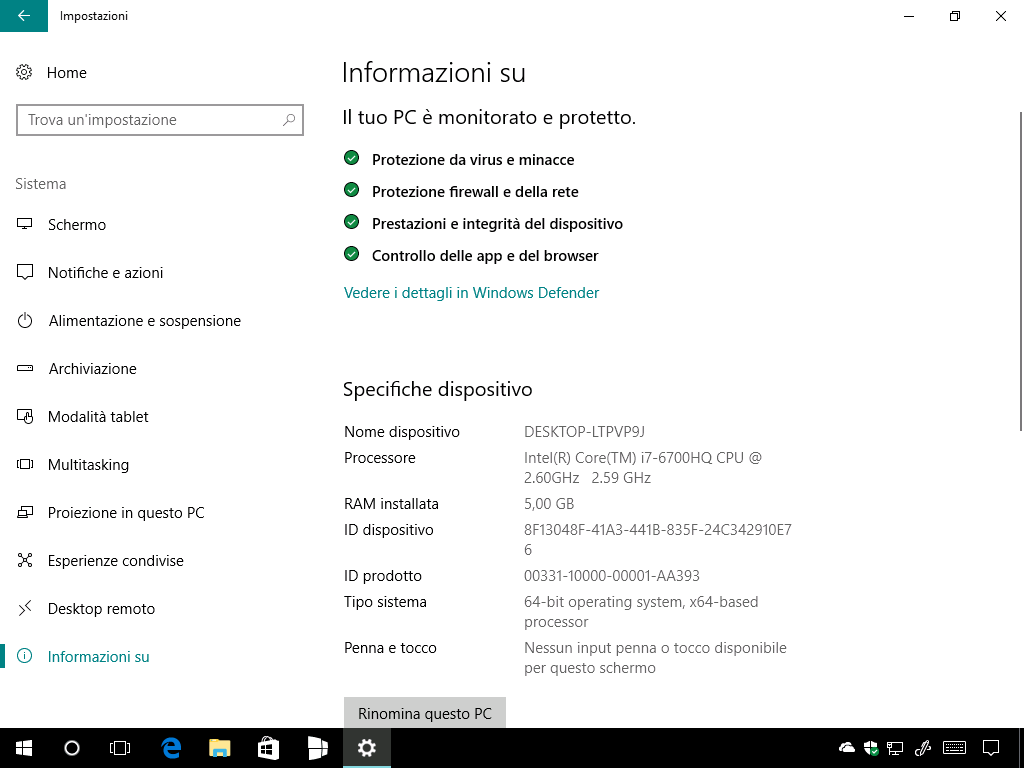Click RAM value 5,00 GB
Viewport: 1024px width, 768px height.
[x=549, y=504]
